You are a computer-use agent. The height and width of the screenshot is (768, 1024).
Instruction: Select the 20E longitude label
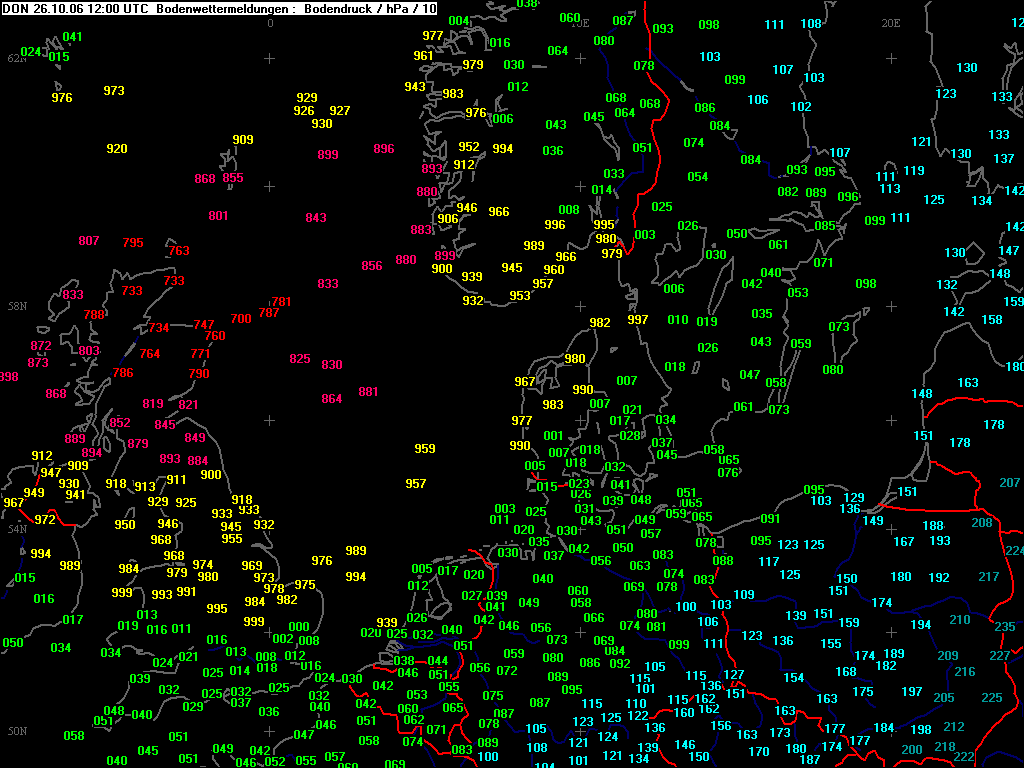(891, 24)
